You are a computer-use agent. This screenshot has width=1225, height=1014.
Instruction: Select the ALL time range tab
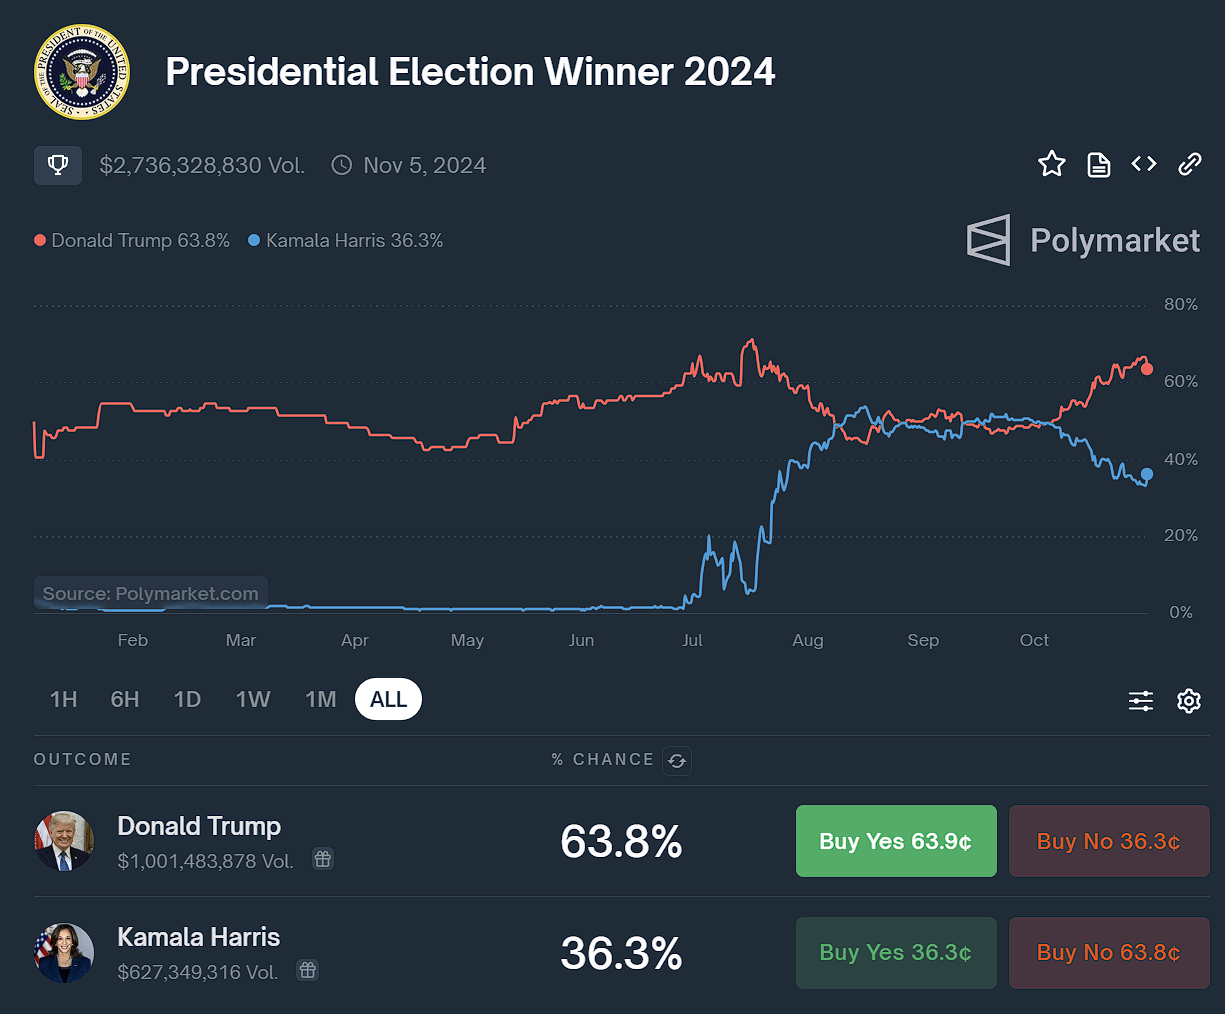[388, 699]
